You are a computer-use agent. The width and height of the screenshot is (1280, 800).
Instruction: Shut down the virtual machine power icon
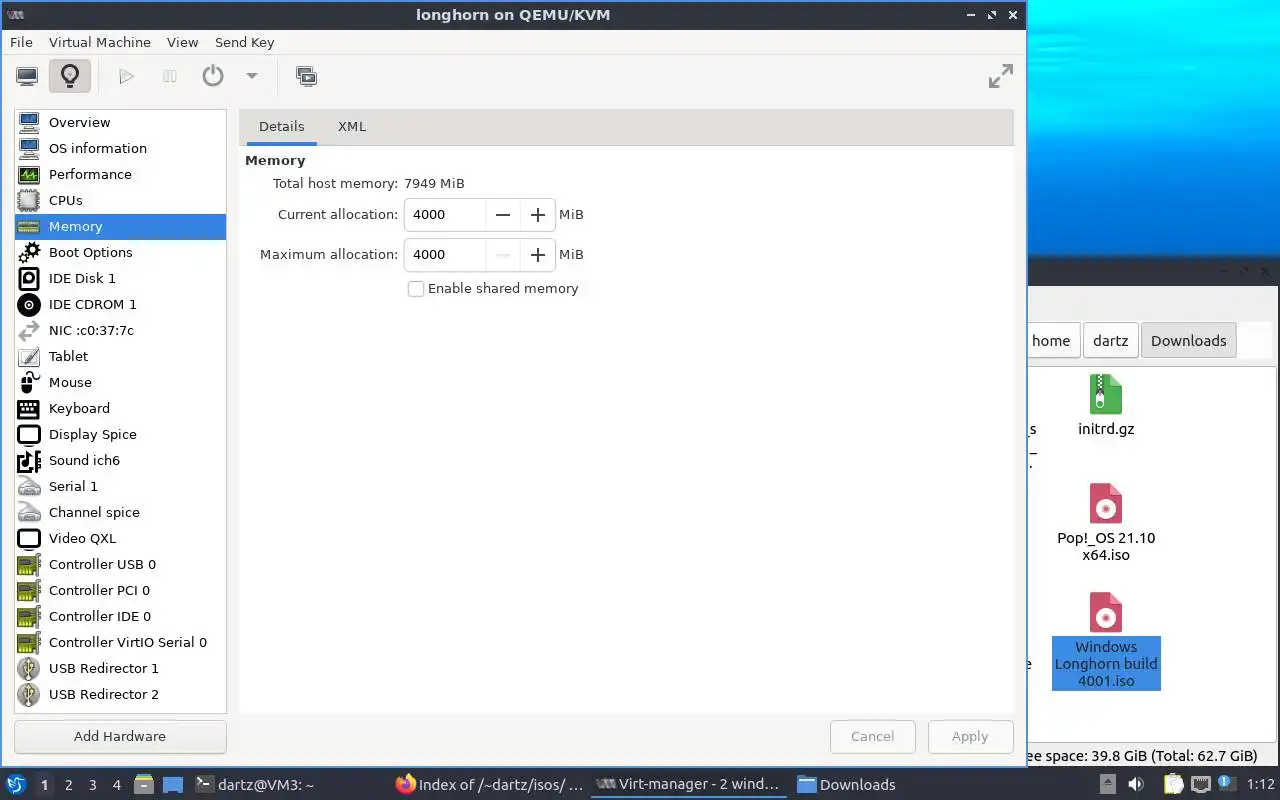pos(213,76)
